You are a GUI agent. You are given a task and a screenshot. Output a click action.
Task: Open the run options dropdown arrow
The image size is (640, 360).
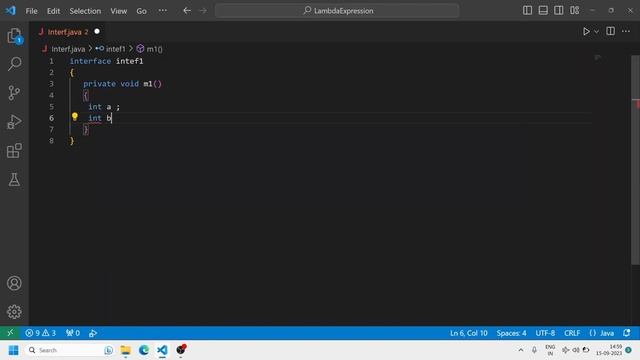click(596, 31)
